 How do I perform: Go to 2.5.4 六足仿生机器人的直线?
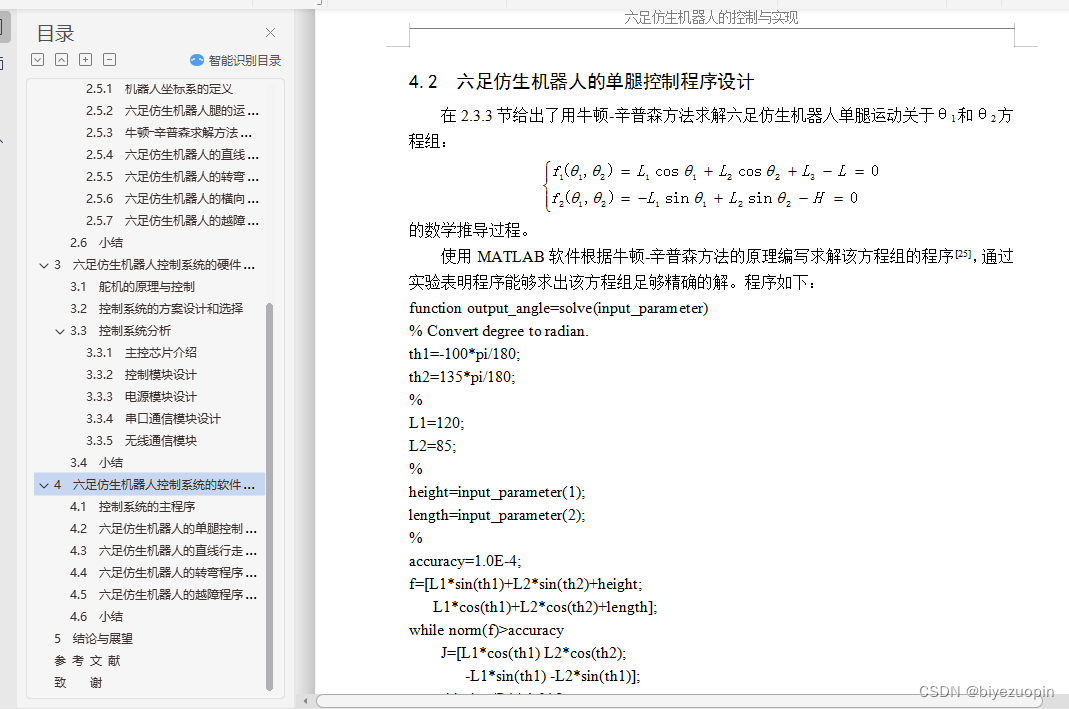coord(172,155)
